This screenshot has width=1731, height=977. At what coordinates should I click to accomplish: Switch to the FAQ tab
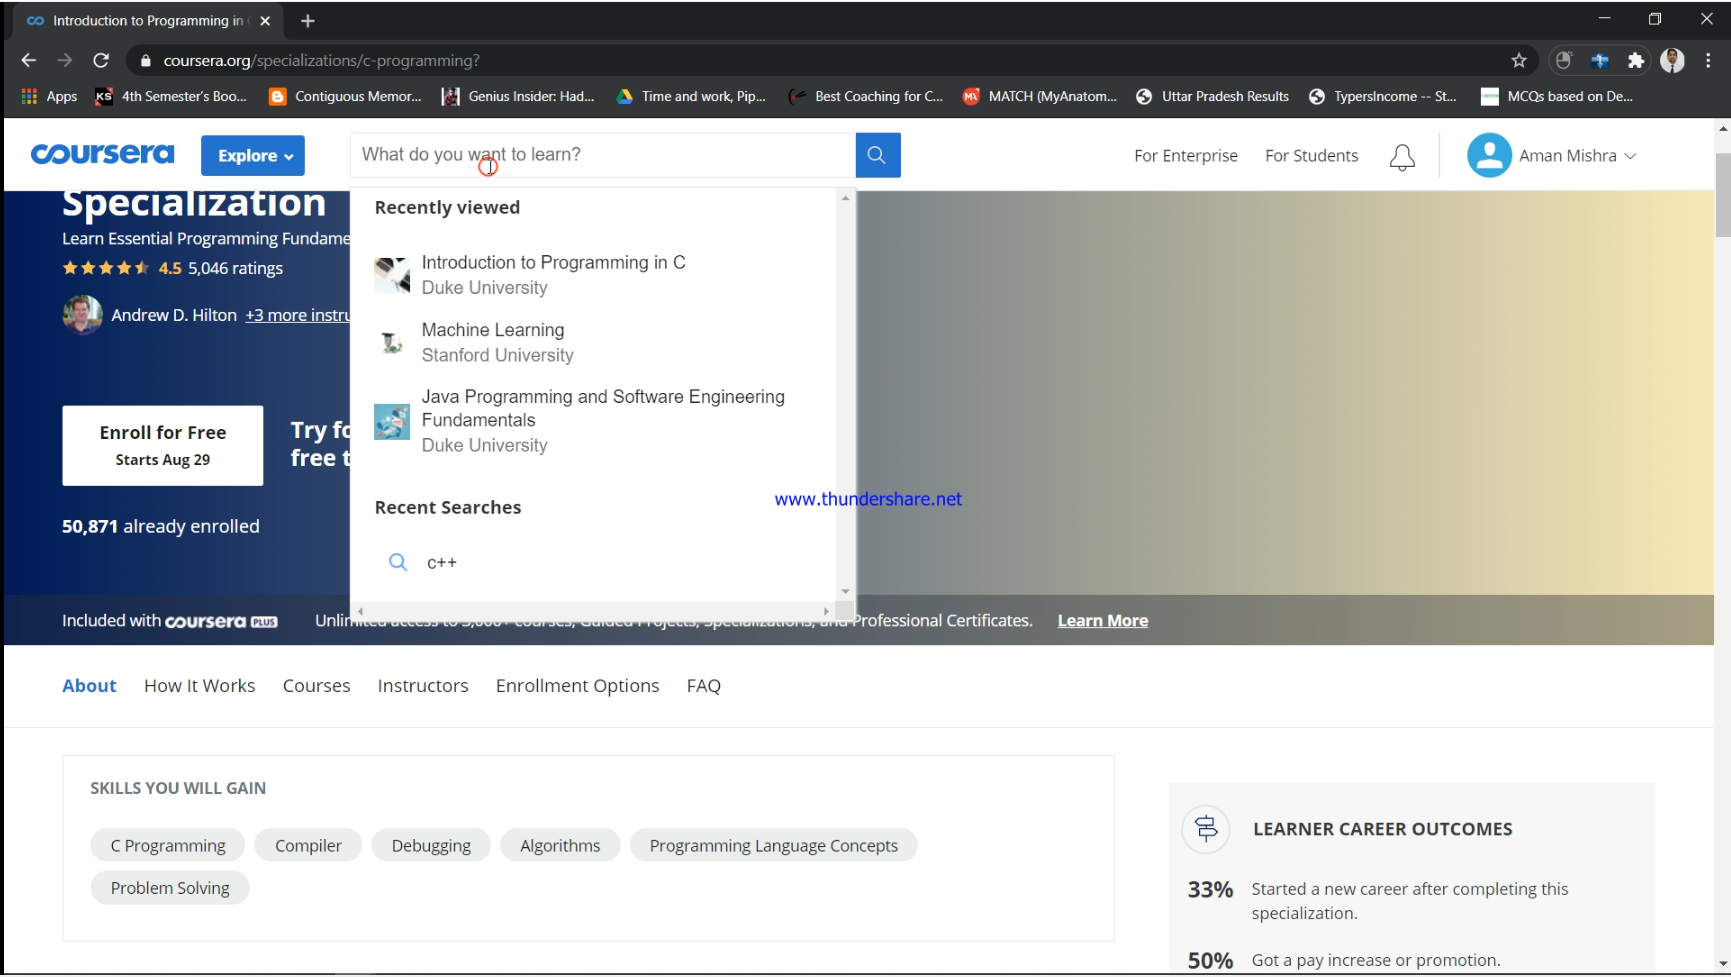click(704, 686)
